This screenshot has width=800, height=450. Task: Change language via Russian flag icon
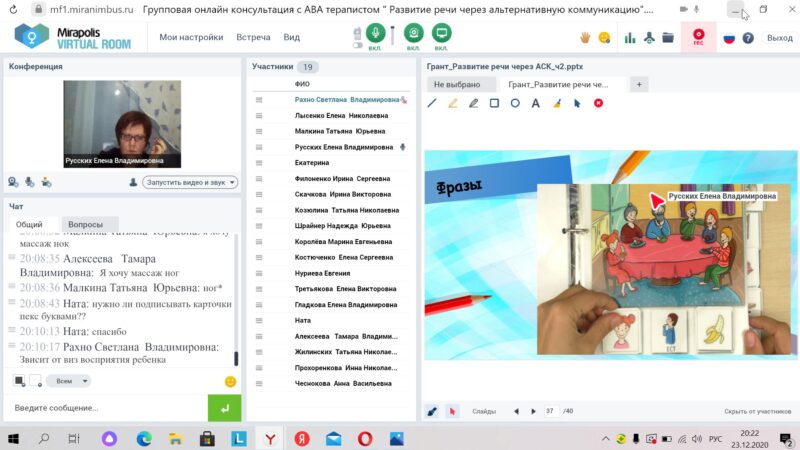coord(729,38)
